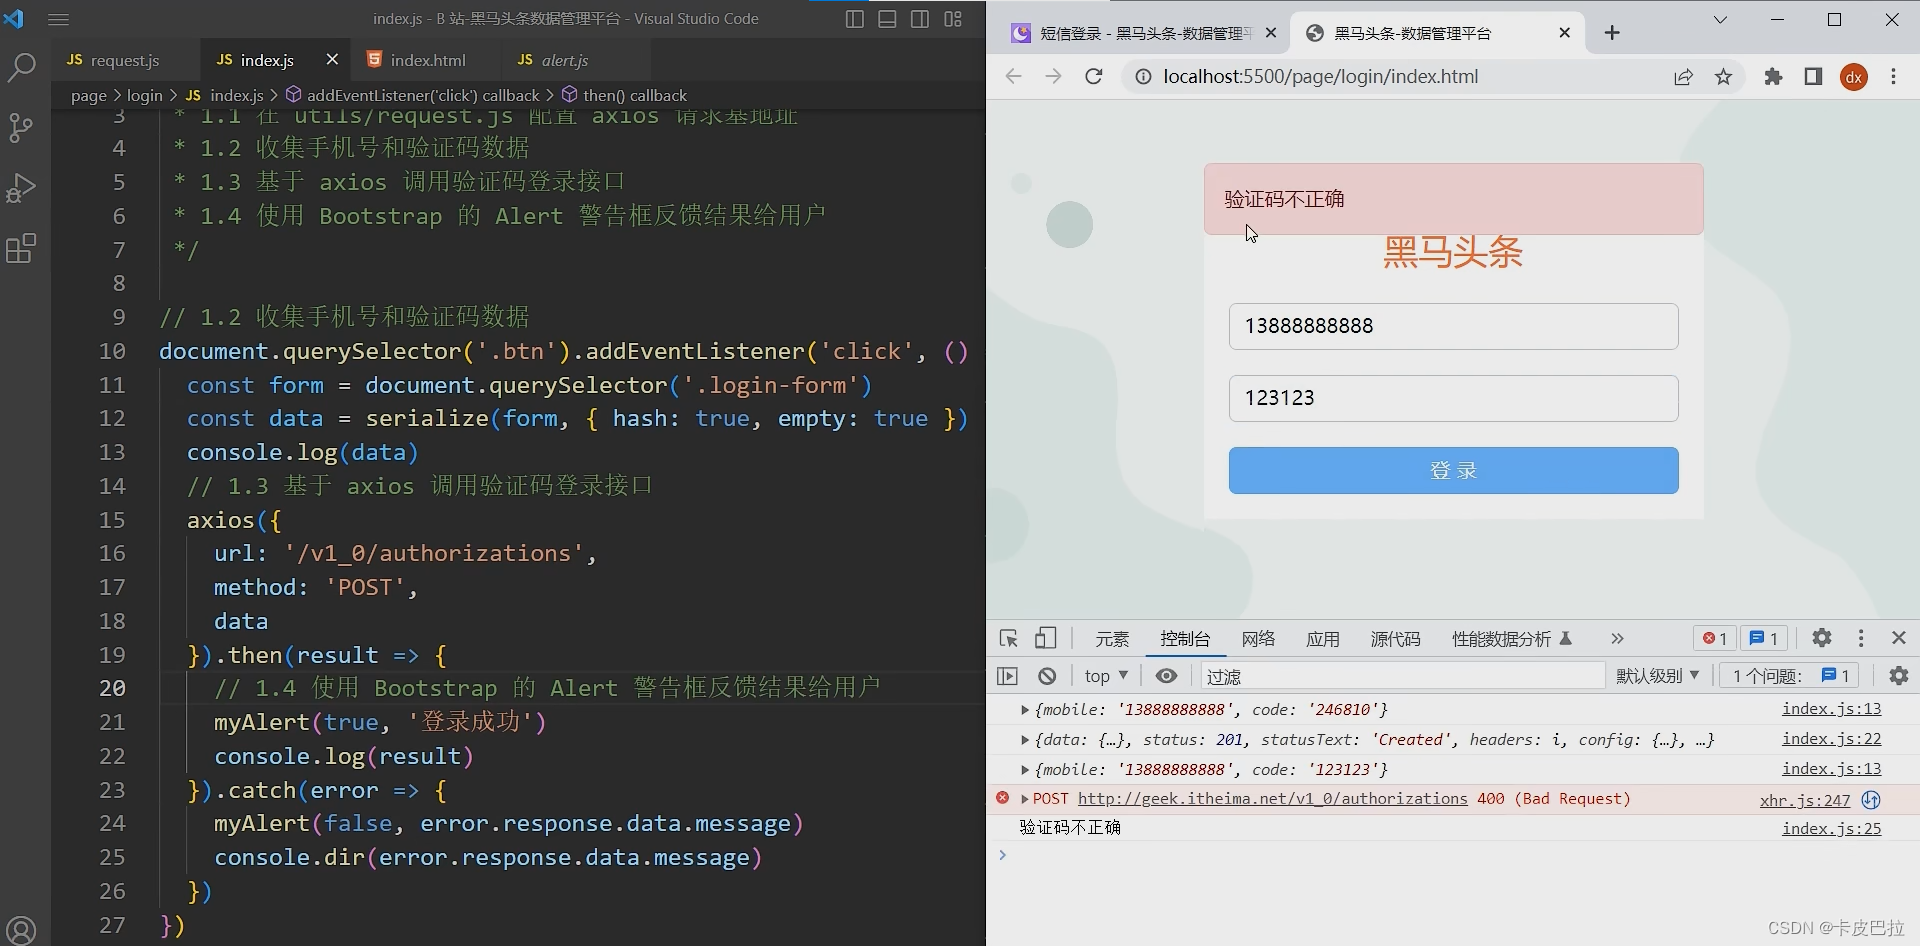This screenshot has height=946, width=1920.
Task: Open the 源代码 DevTools tab
Action: [x=1395, y=639]
